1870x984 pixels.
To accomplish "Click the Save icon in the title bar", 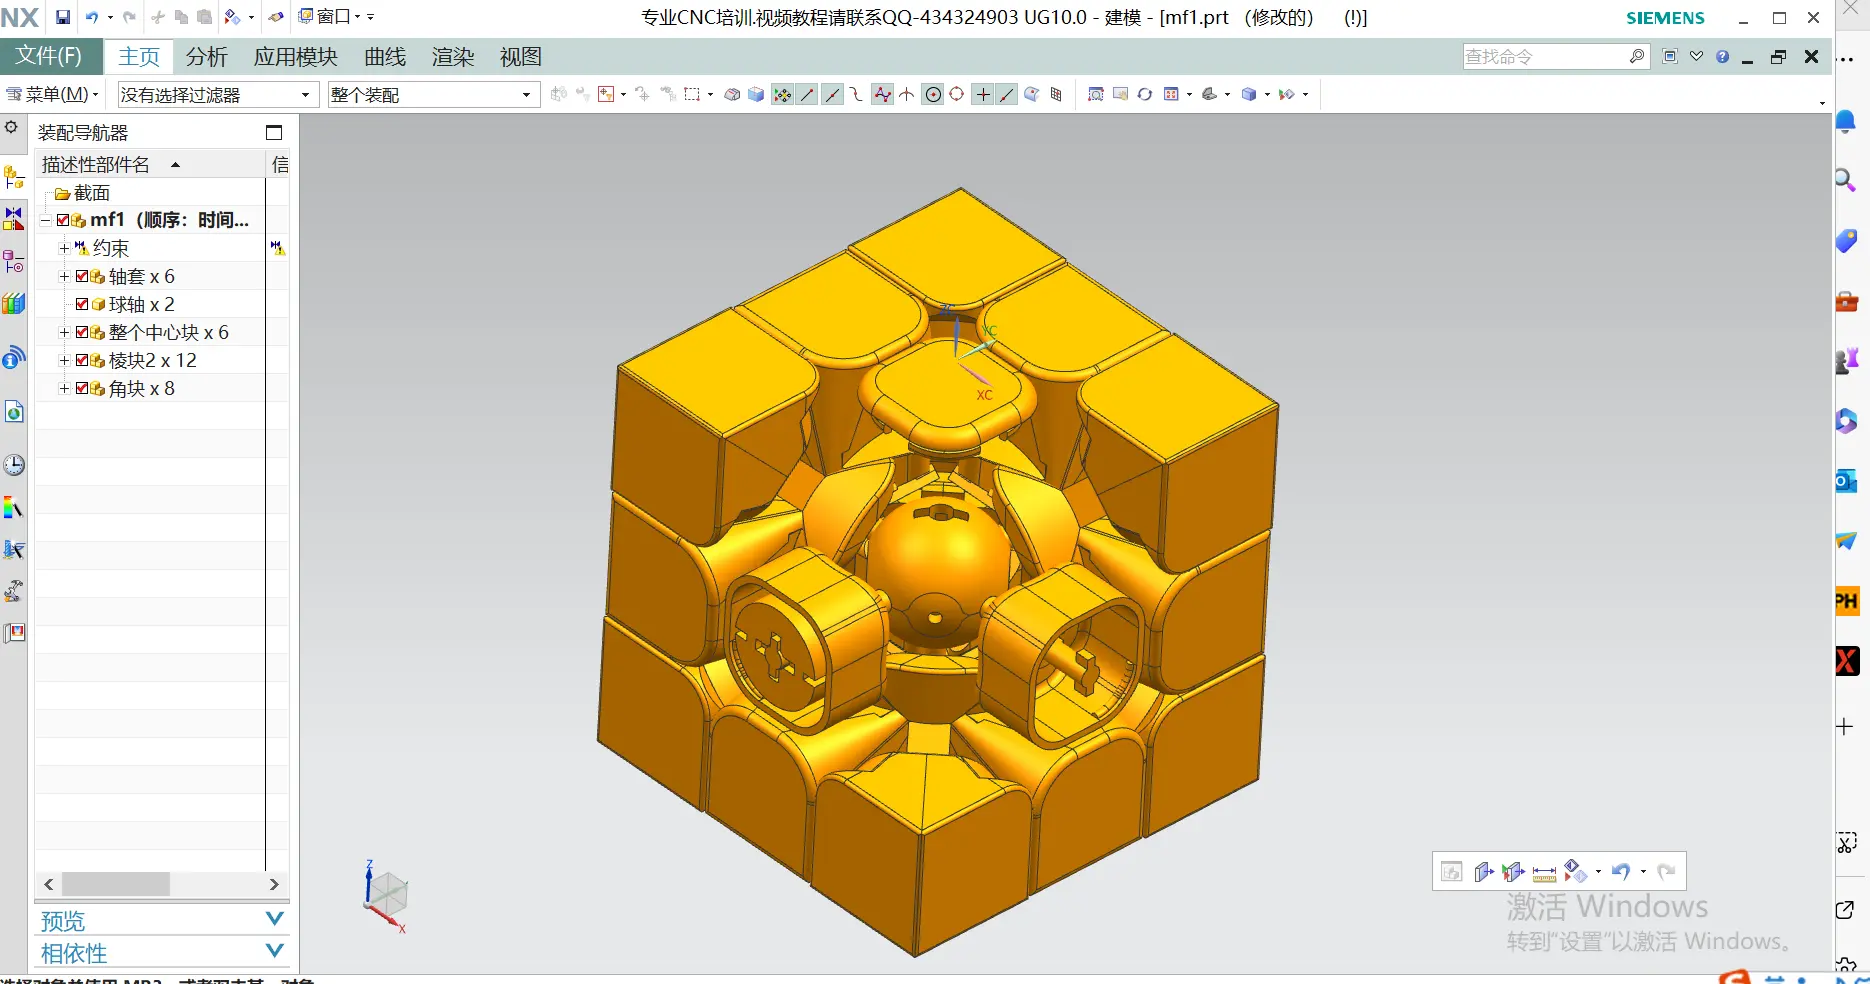I will [63, 17].
